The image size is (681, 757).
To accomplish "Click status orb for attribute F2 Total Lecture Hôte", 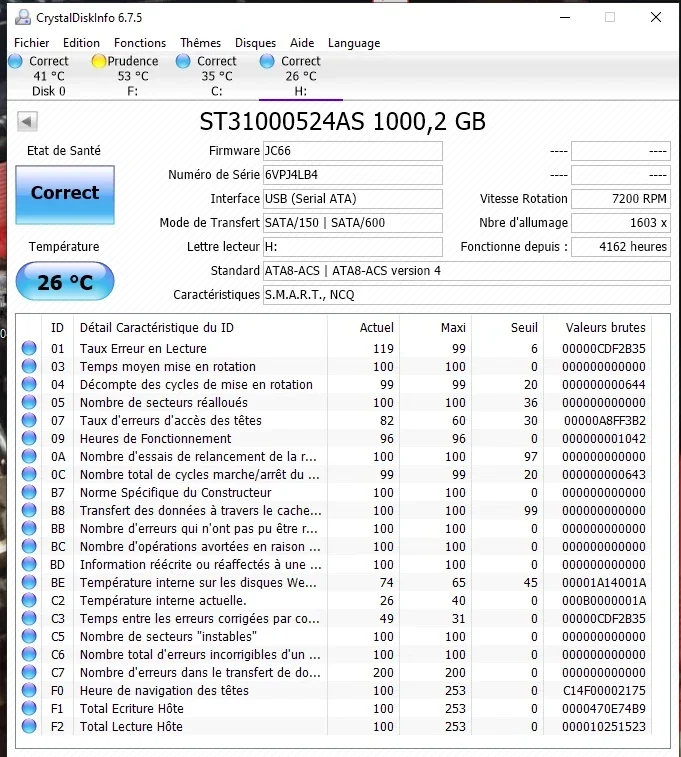I will click(x=29, y=727).
